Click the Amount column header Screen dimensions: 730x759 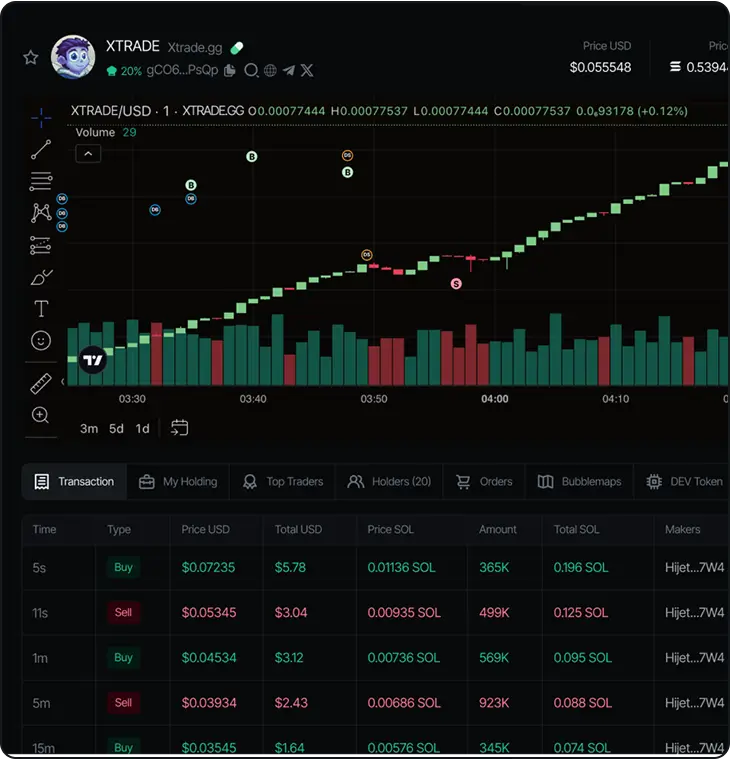[x=498, y=530]
